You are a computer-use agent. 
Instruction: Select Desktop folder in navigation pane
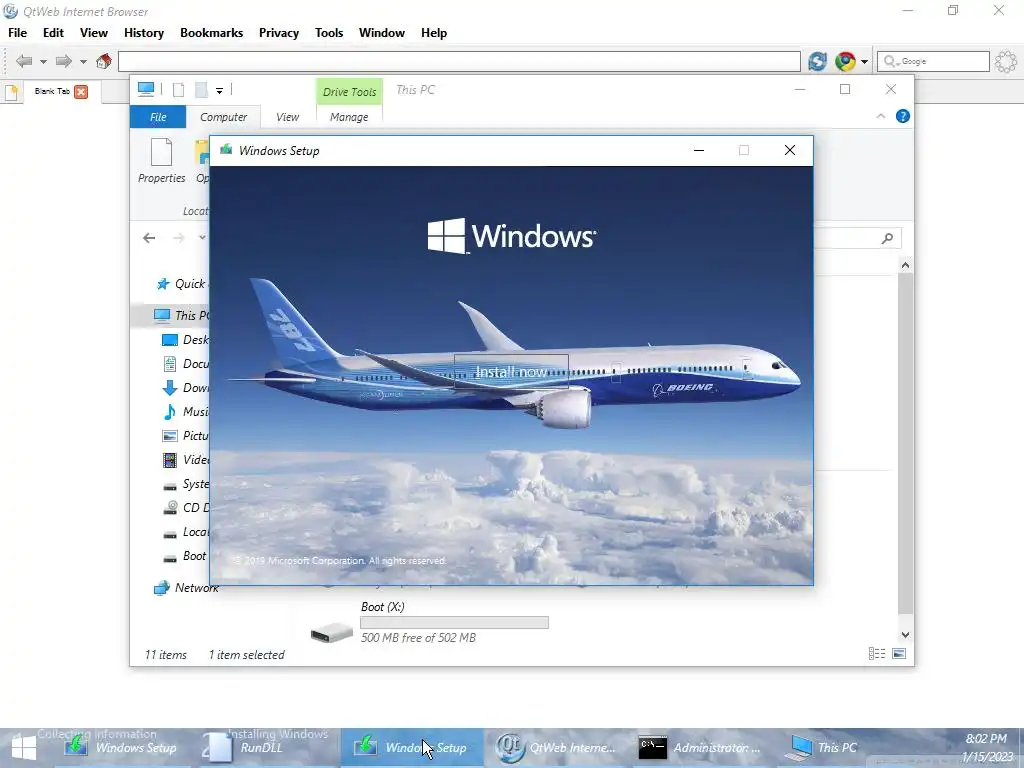coord(185,340)
